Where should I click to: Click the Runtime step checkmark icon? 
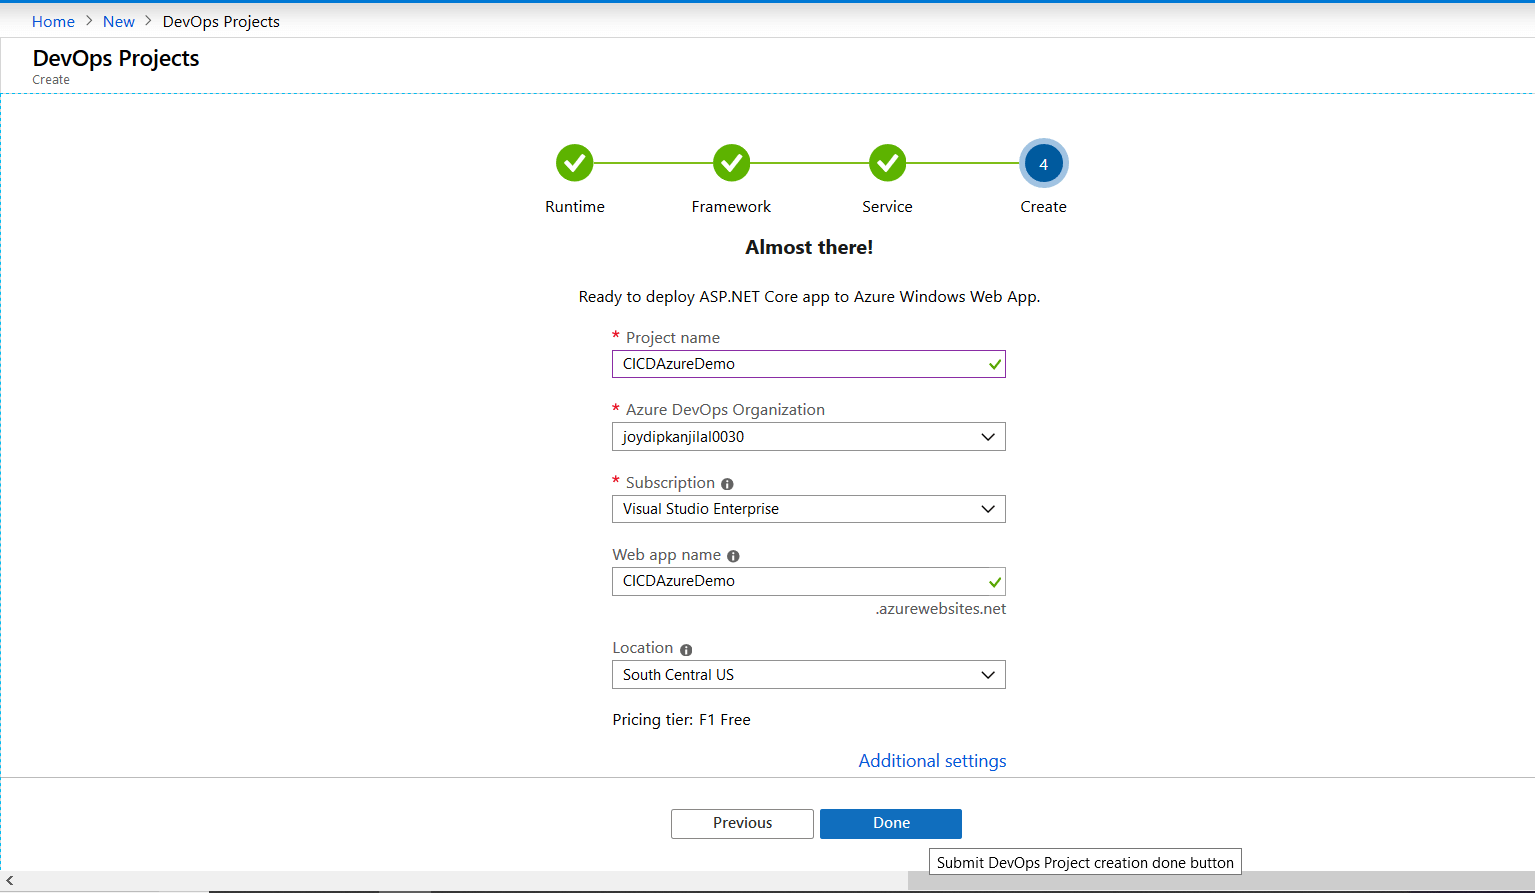(575, 163)
